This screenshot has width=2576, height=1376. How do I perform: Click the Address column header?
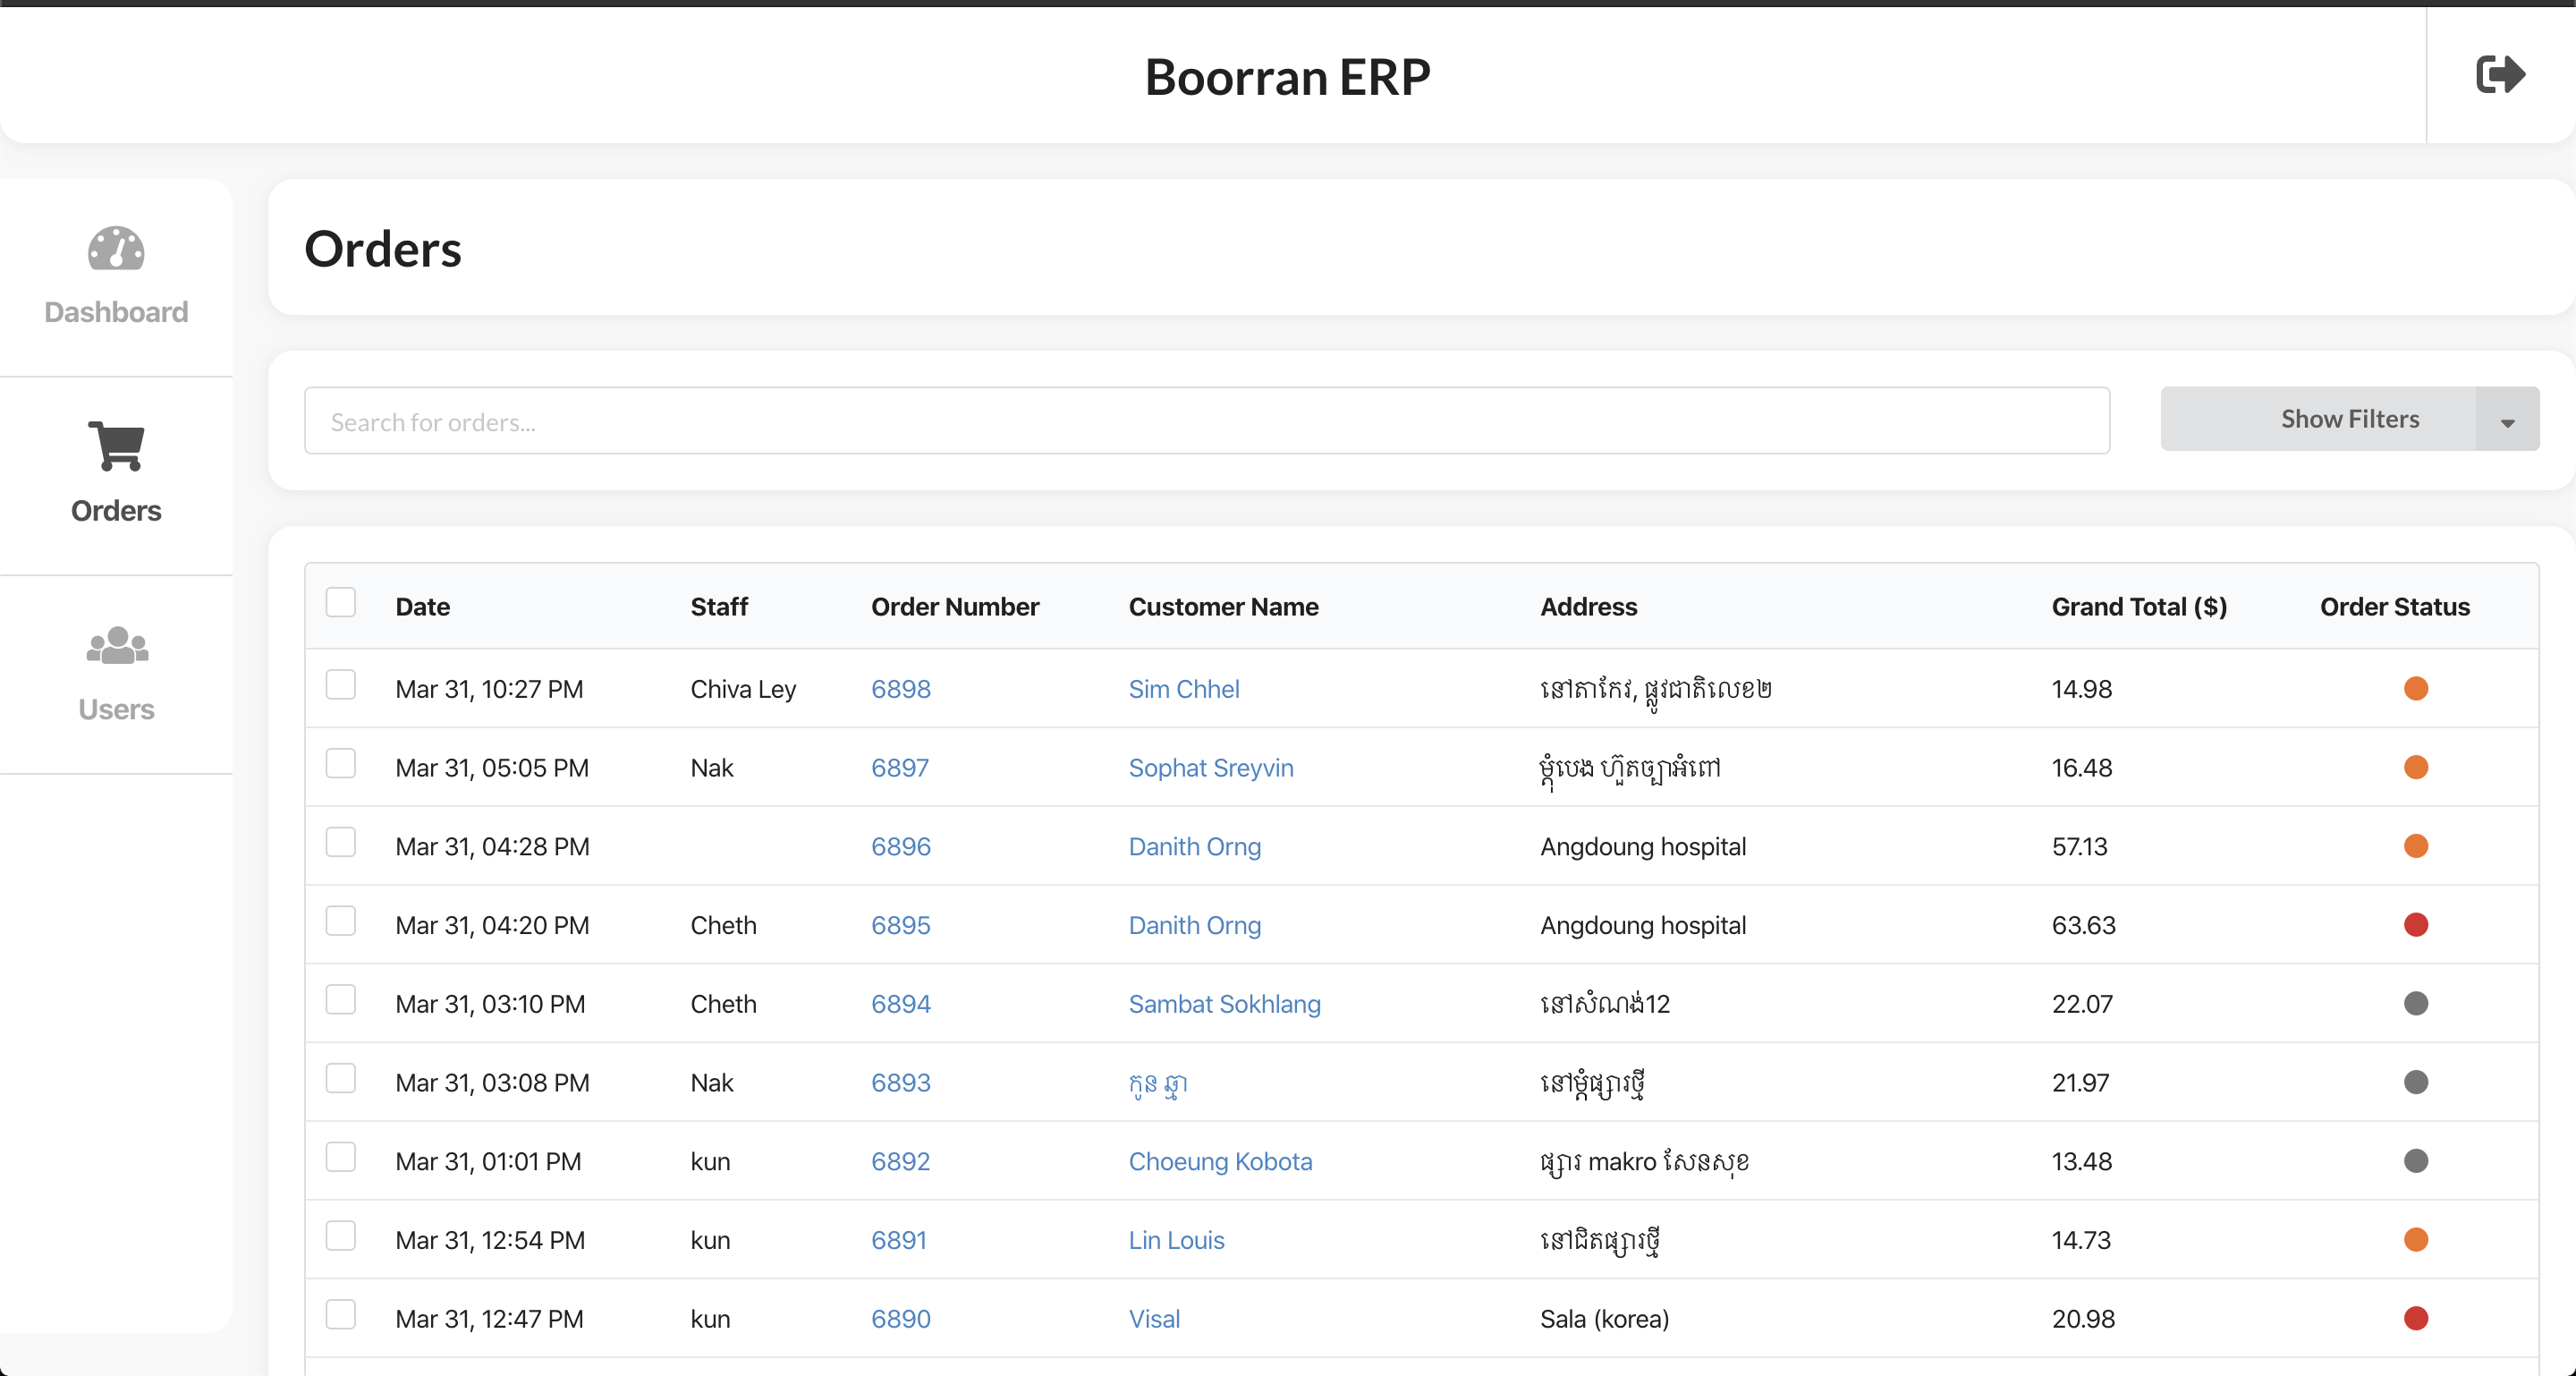[x=1589, y=607]
